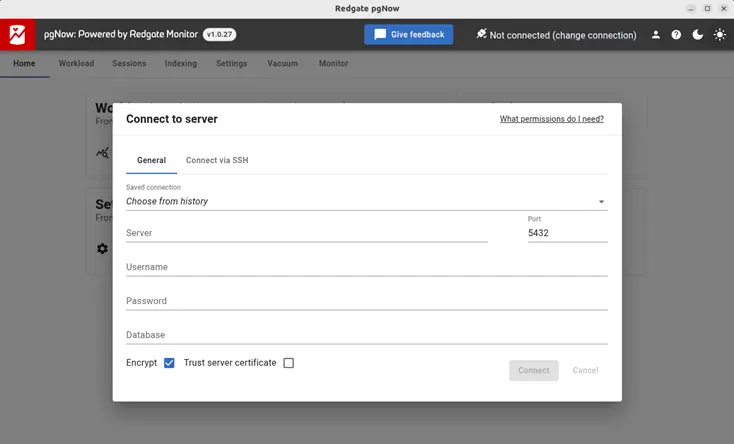Open the Indexing tab
Image resolution: width=734 pixels, height=444 pixels.
[x=180, y=63]
